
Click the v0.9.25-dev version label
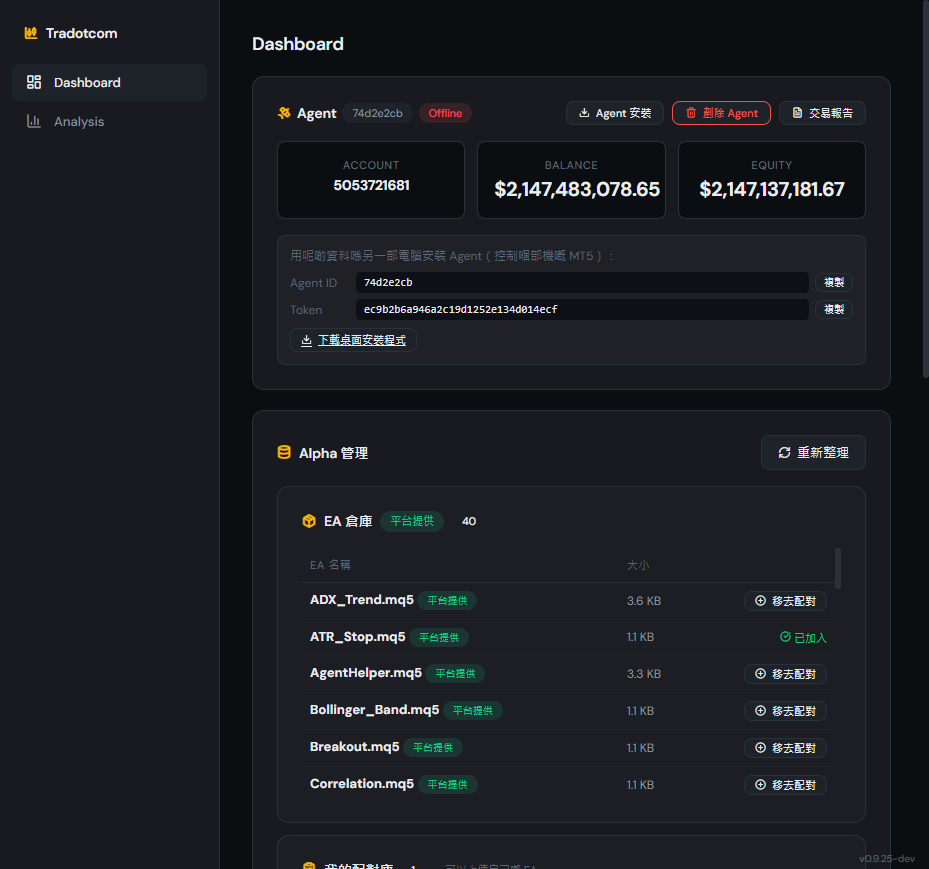pyautogui.click(x=887, y=858)
